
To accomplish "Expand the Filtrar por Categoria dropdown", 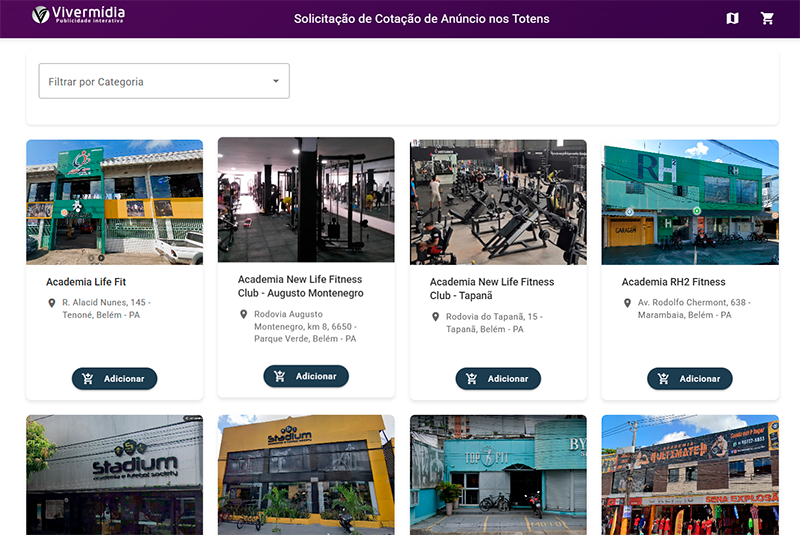I will coord(163,82).
